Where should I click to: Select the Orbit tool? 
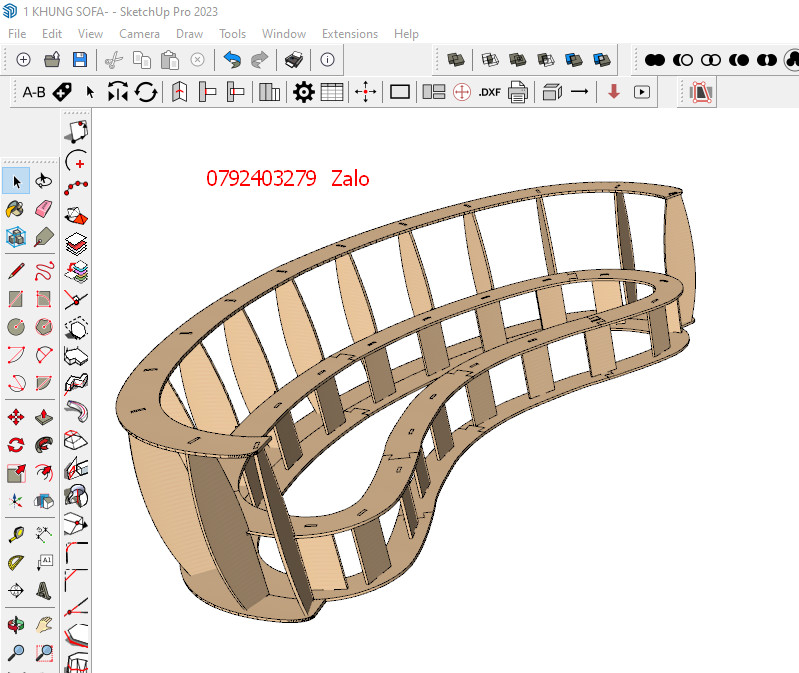(16, 625)
